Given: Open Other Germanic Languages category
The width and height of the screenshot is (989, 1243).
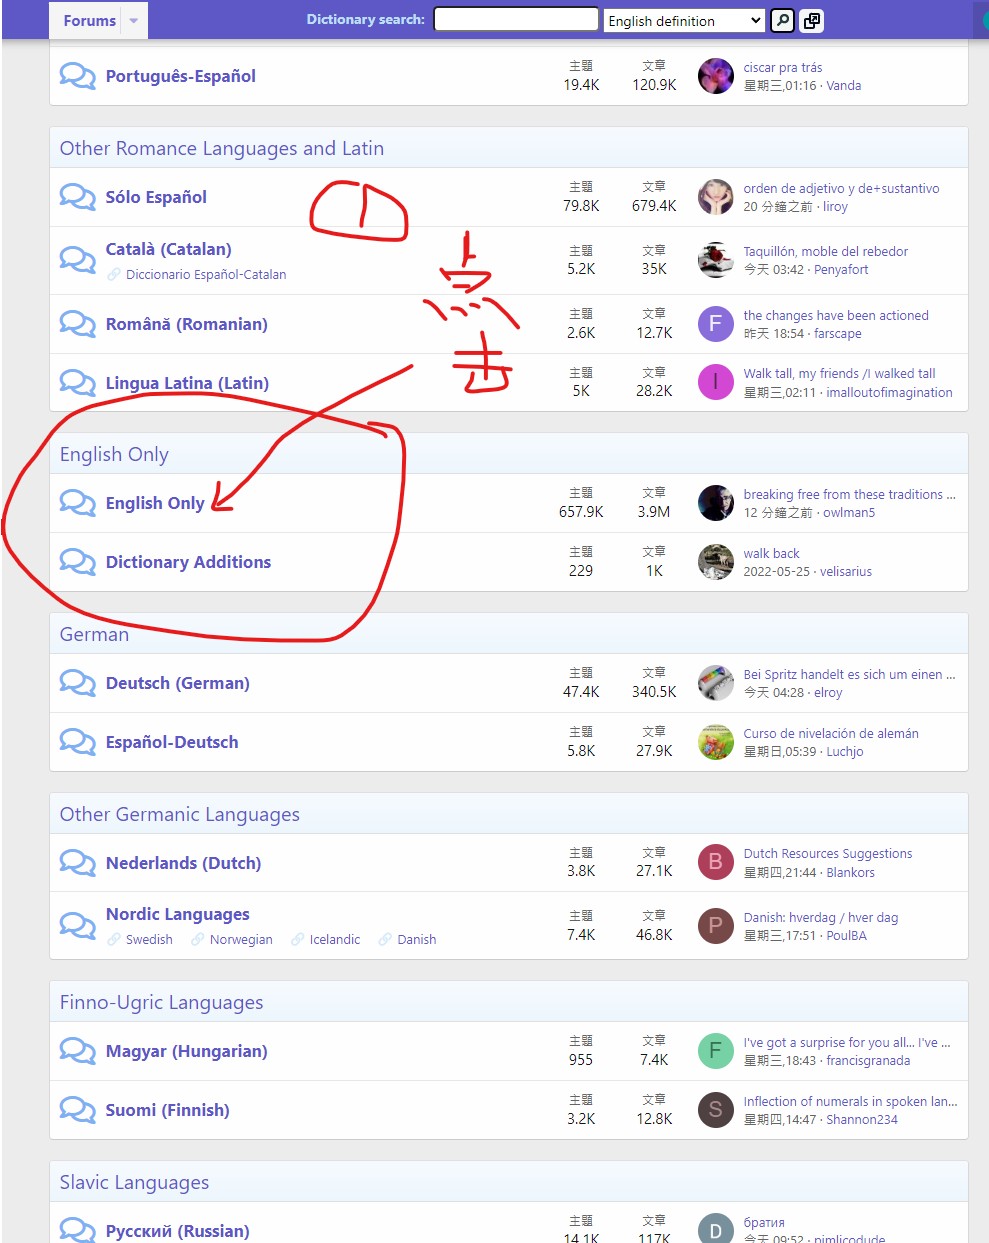Looking at the screenshot, I should click(180, 814).
